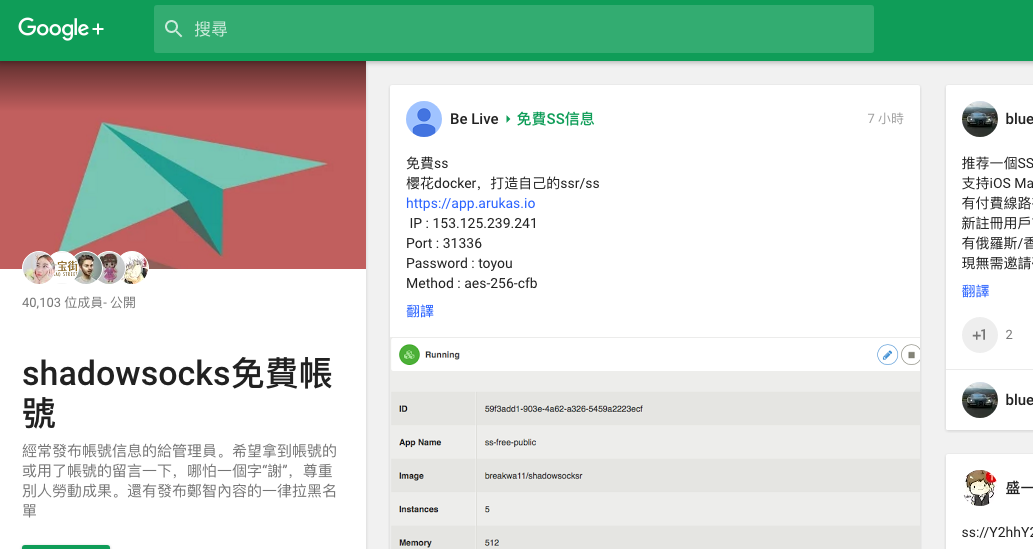Click the bearded man member avatar
Viewport: 1033px width, 549px height.
(x=86, y=268)
